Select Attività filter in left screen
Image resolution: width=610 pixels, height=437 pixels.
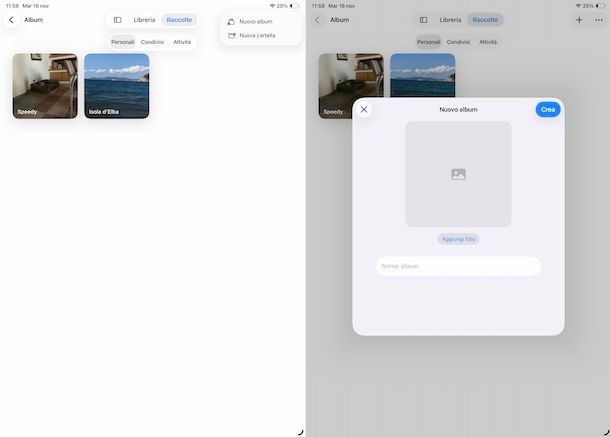182,42
